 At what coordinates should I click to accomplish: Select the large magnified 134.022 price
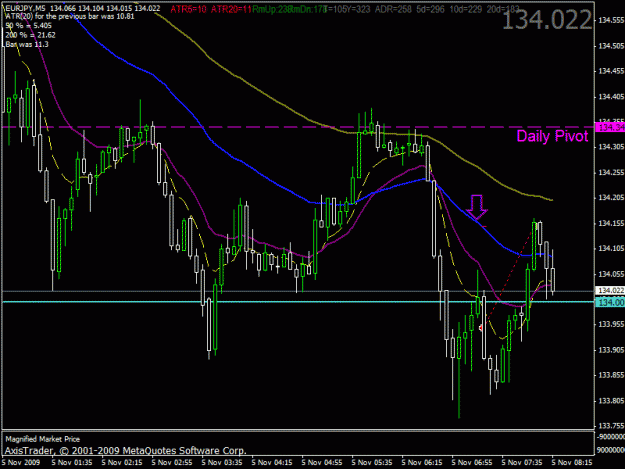(x=546, y=20)
